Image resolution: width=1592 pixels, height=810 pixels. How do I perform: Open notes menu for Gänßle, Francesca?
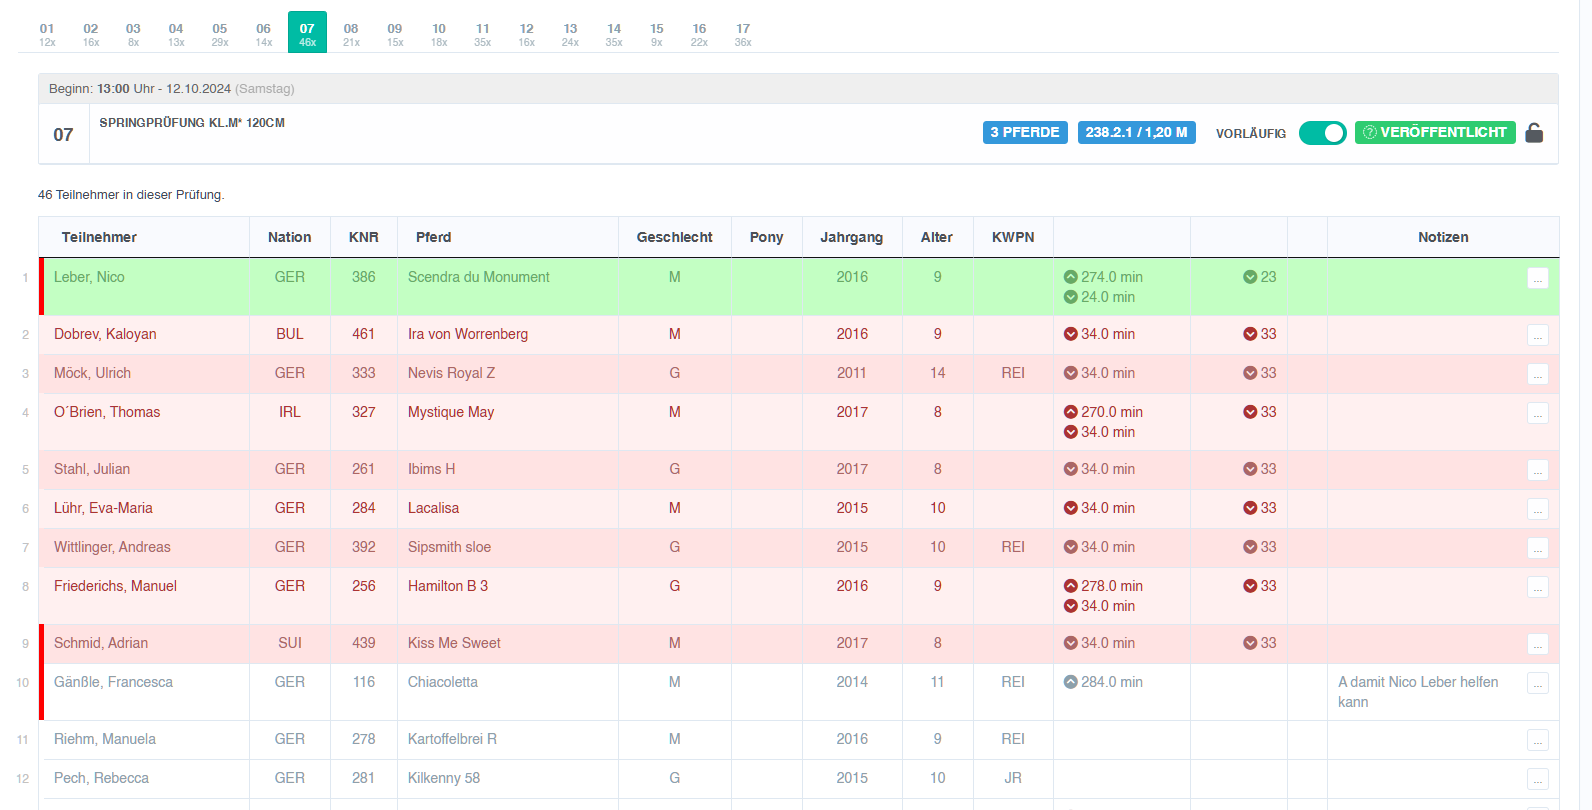point(1538,684)
